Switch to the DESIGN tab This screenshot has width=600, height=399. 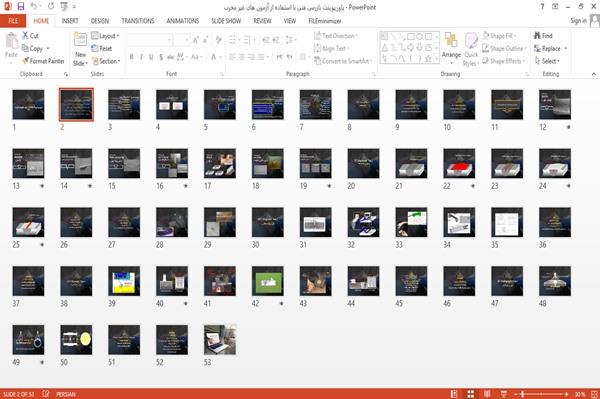[x=100, y=21]
